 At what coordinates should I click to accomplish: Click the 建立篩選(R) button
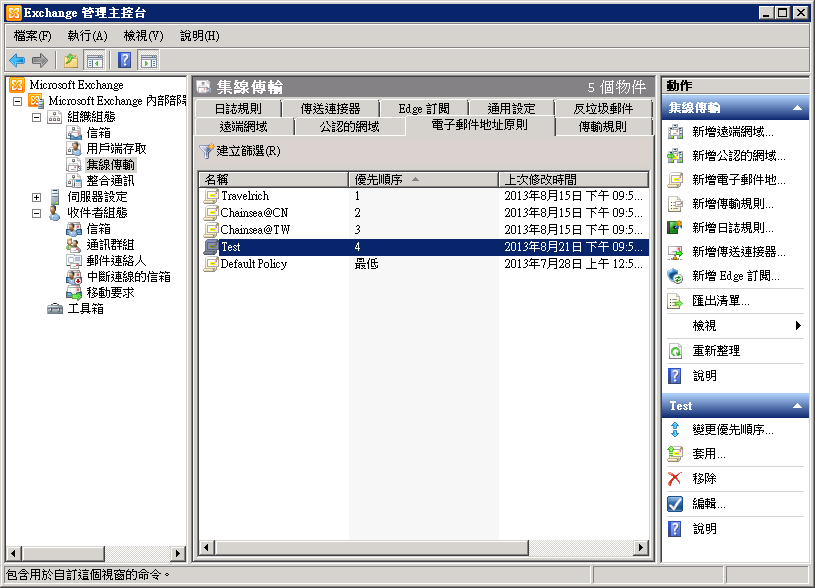click(240, 151)
